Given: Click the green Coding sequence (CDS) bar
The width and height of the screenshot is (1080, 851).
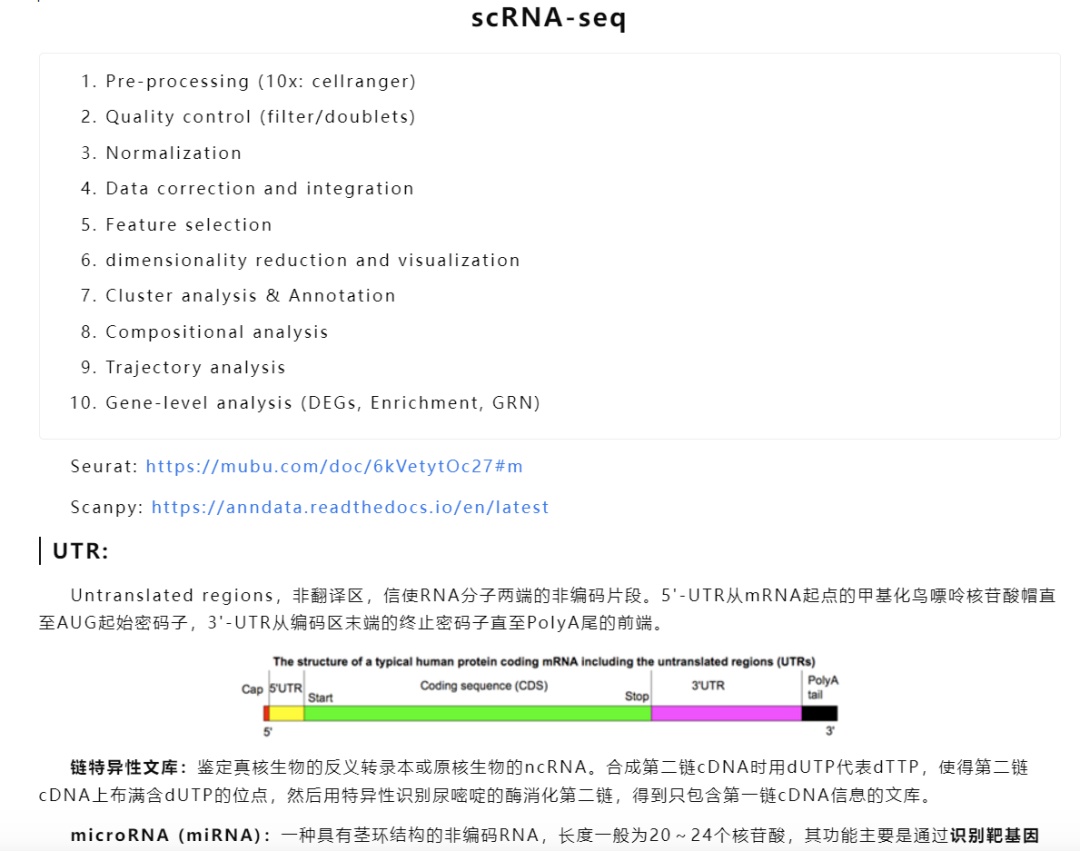Looking at the screenshot, I should pos(478,713).
